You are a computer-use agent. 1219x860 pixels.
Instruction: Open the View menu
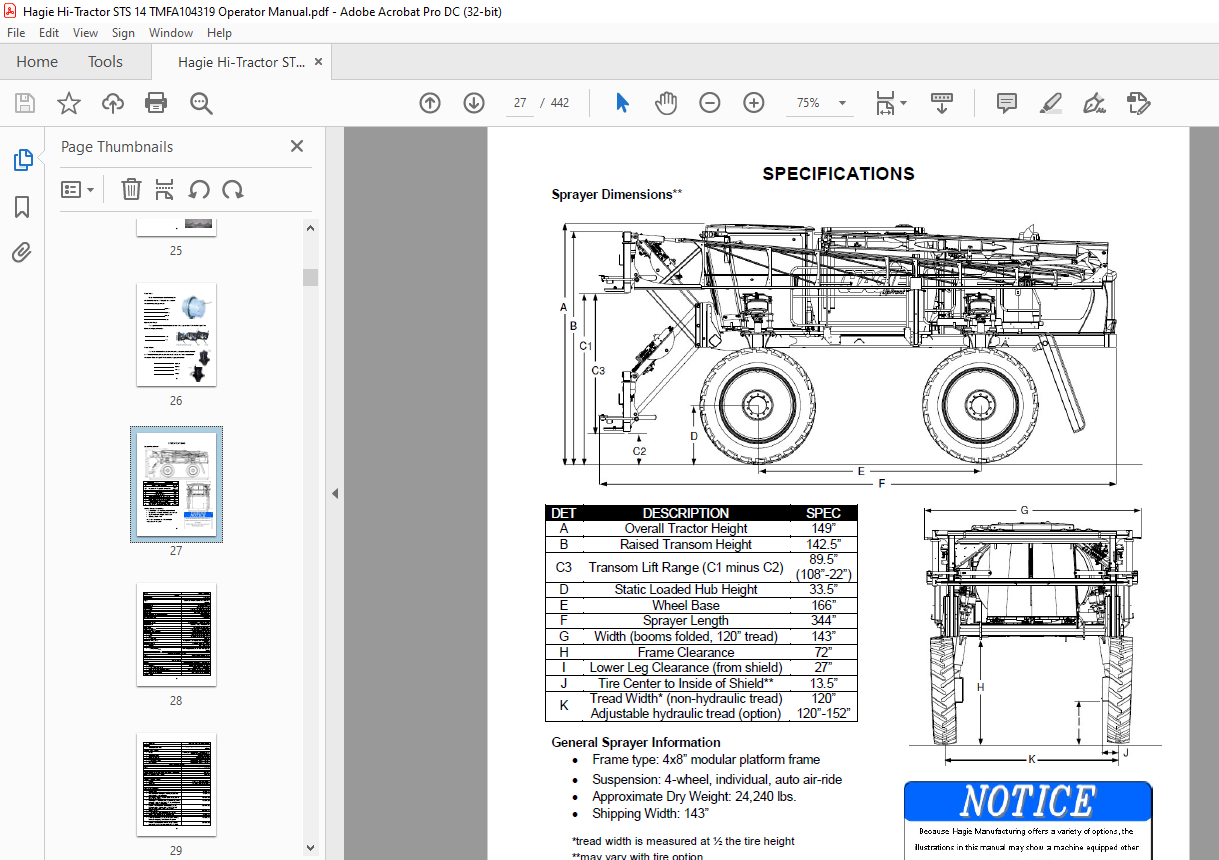pyautogui.click(x=85, y=33)
